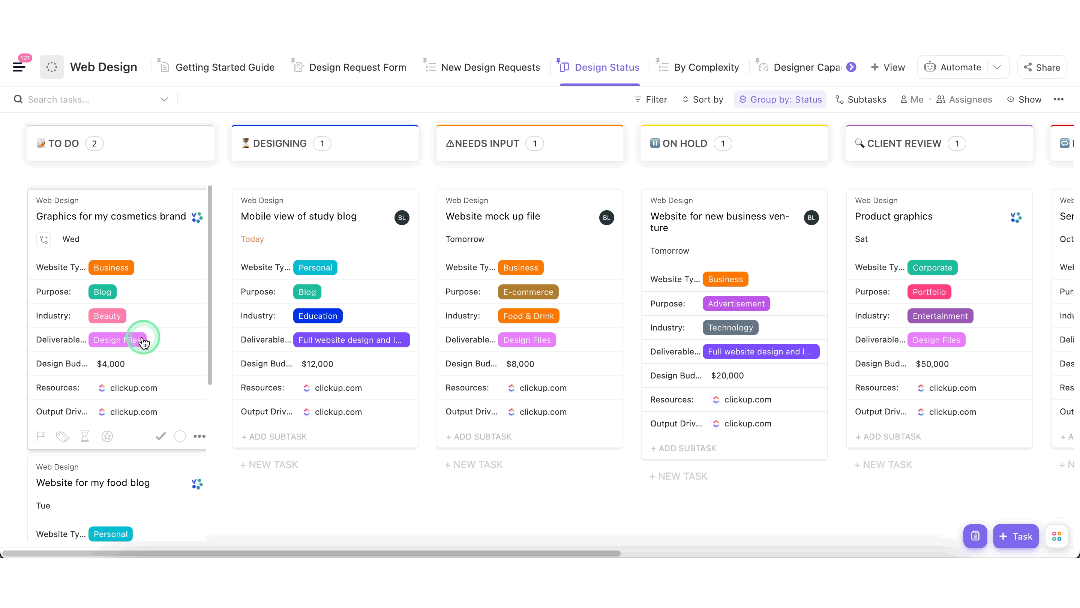Screen dimensions: 1080x608
Task: Click the $50,000 design budget value
Action: tap(932, 364)
